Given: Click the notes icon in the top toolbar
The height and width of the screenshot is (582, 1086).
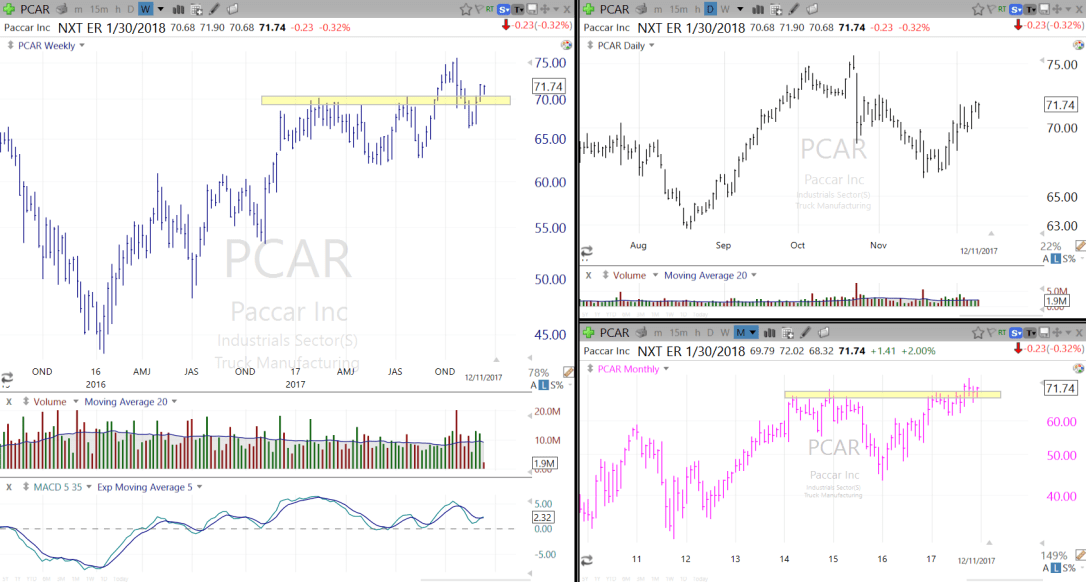Looking at the screenshot, I should 233,9.
